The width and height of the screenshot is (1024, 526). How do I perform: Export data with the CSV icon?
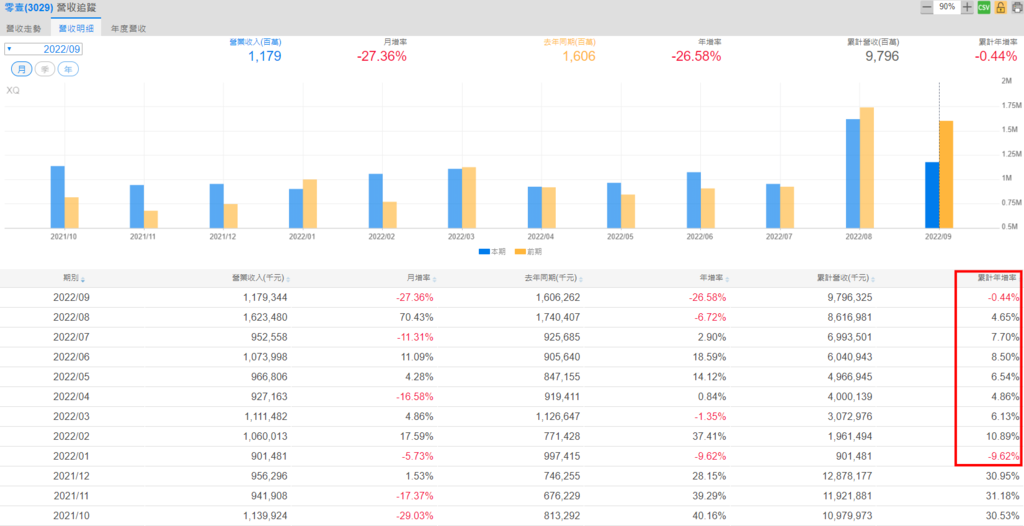coord(984,7)
